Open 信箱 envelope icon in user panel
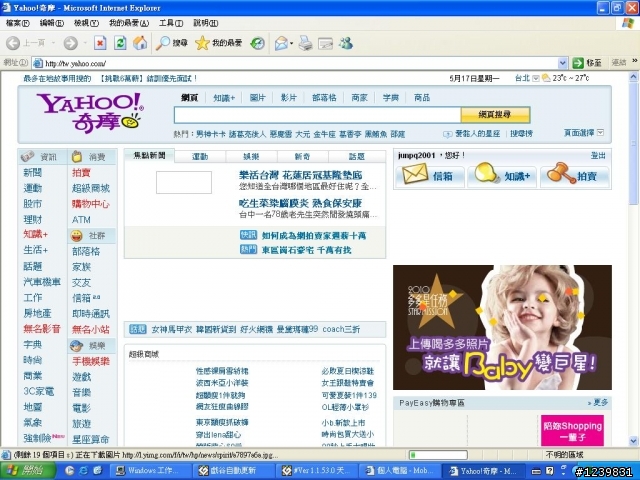Image resolution: width=640 pixels, height=480 pixels. [x=415, y=174]
